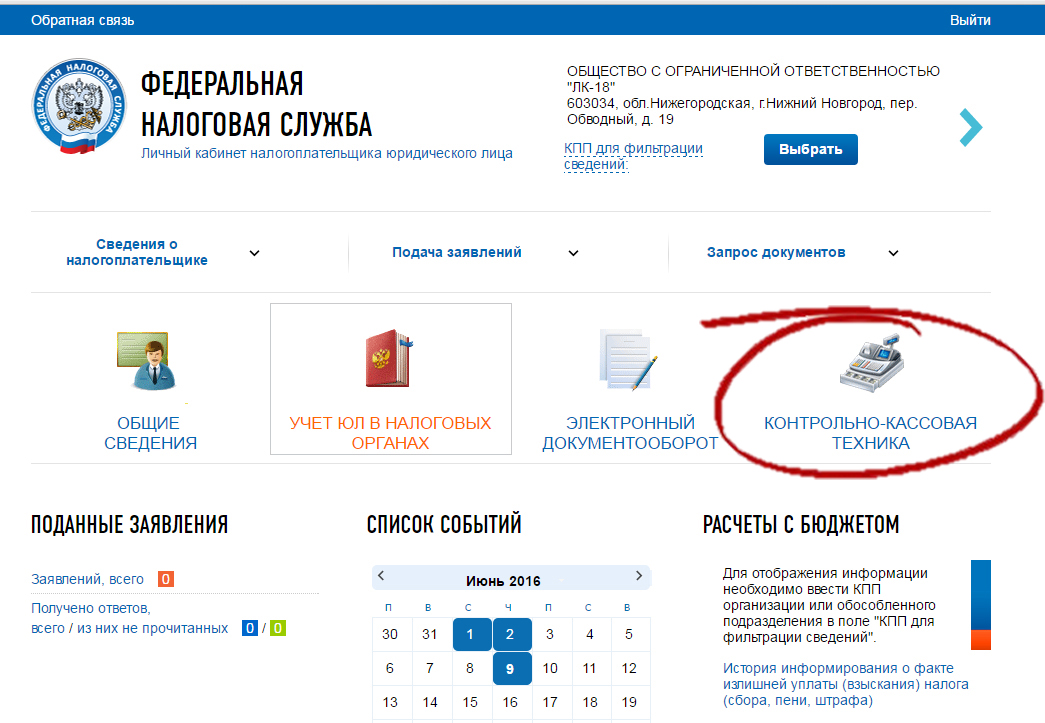The width and height of the screenshot is (1045, 723).
Task: Go to previous month in calendar
Action: pos(382,576)
